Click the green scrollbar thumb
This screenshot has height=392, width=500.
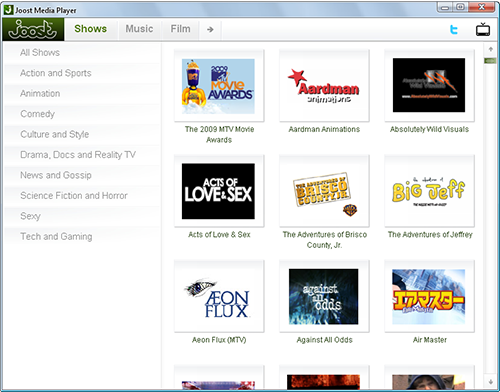click(490, 61)
